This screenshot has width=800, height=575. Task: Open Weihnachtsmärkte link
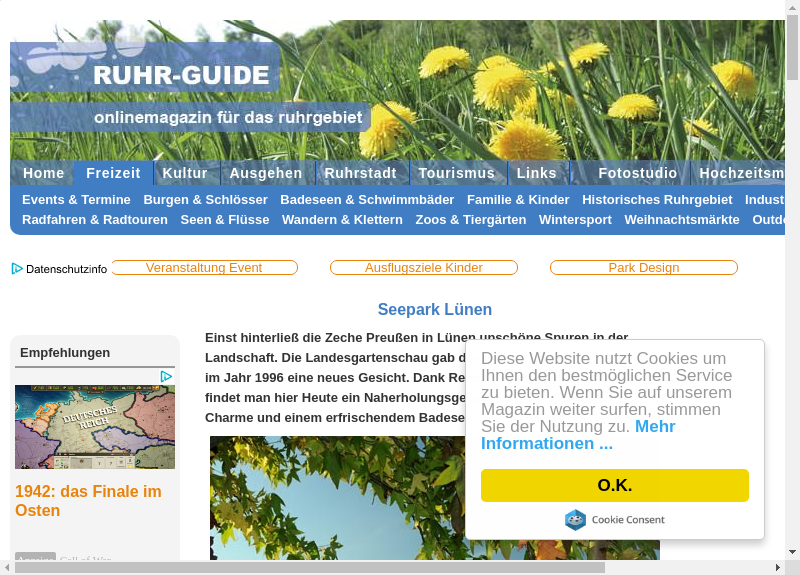click(682, 219)
